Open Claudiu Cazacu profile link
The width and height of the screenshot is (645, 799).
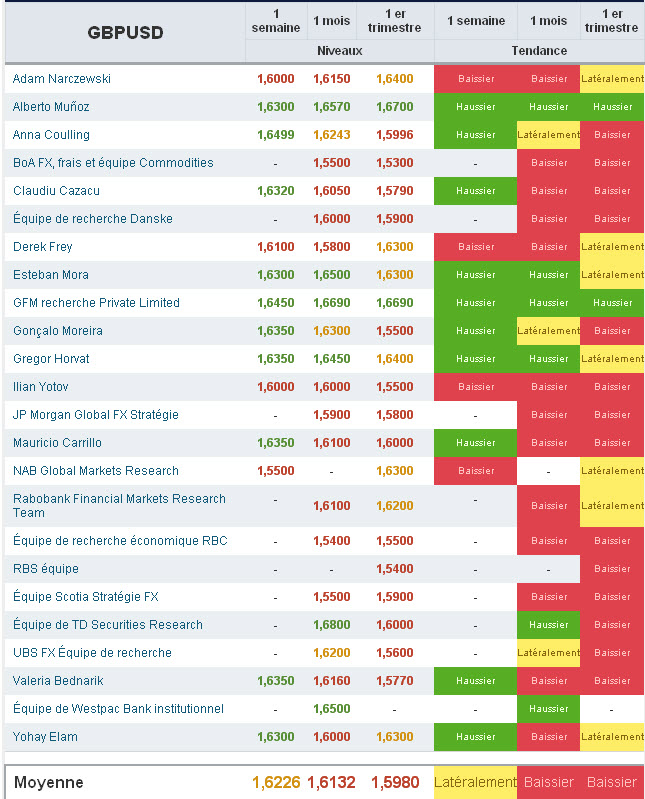57,191
